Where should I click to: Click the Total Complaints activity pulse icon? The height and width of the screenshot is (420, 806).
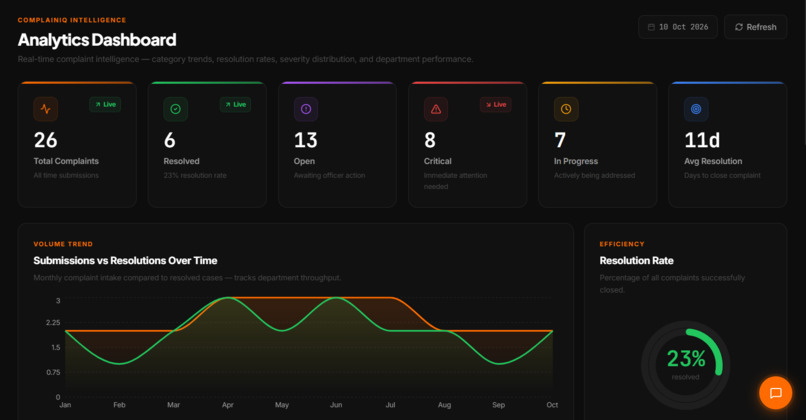click(x=46, y=109)
